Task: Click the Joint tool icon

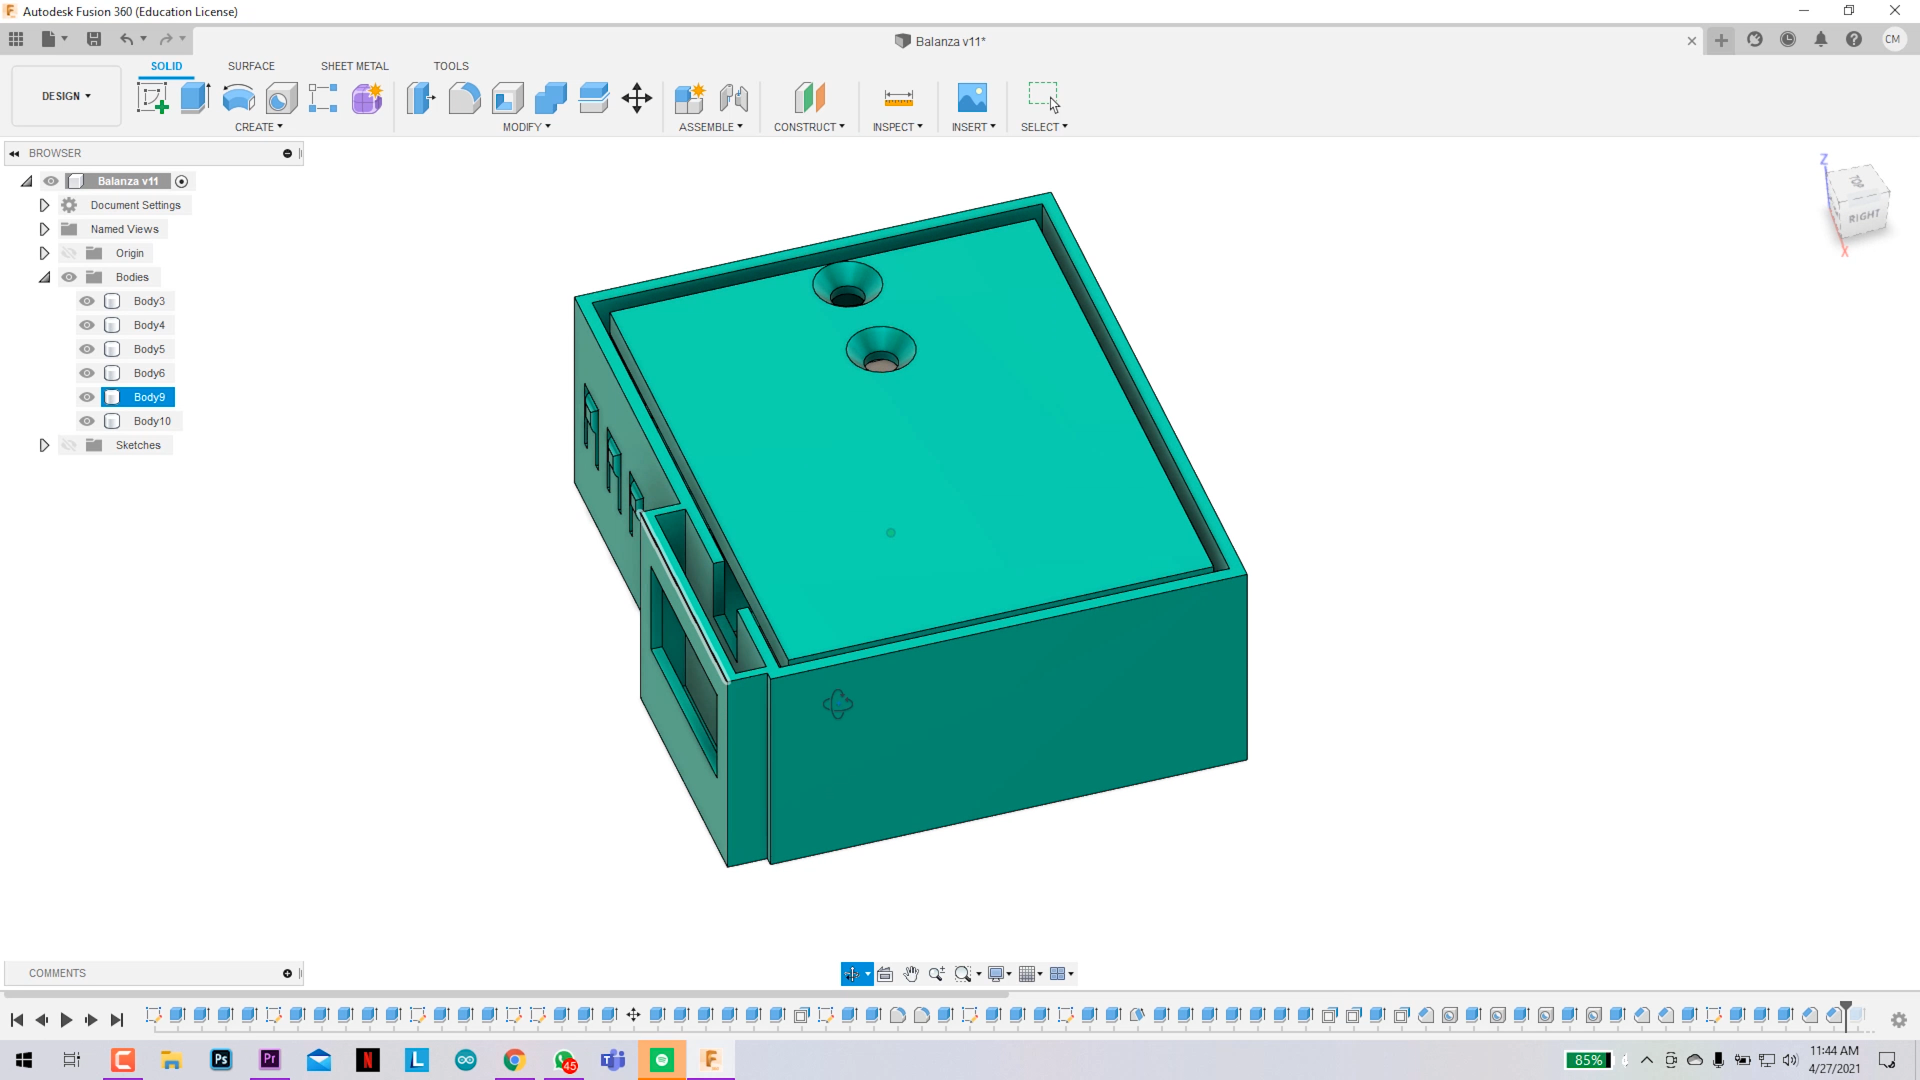Action: coord(734,98)
